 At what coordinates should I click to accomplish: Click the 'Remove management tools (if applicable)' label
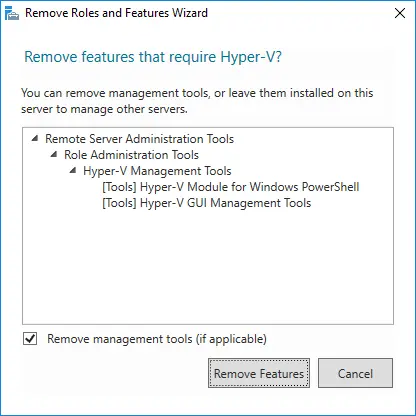coord(157,339)
